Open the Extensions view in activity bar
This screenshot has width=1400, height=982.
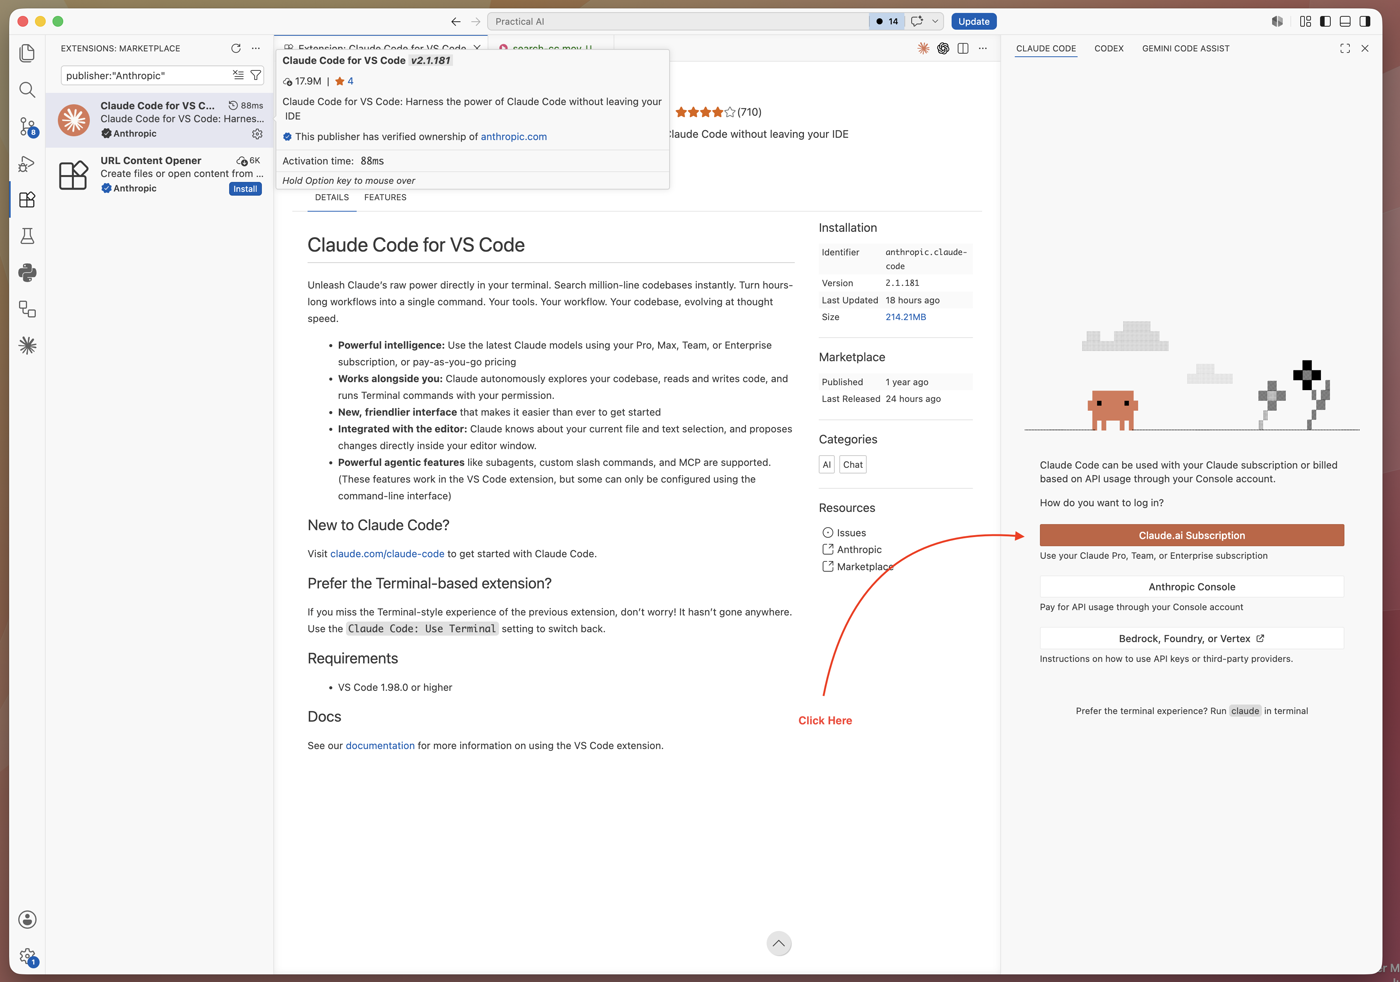click(x=27, y=200)
